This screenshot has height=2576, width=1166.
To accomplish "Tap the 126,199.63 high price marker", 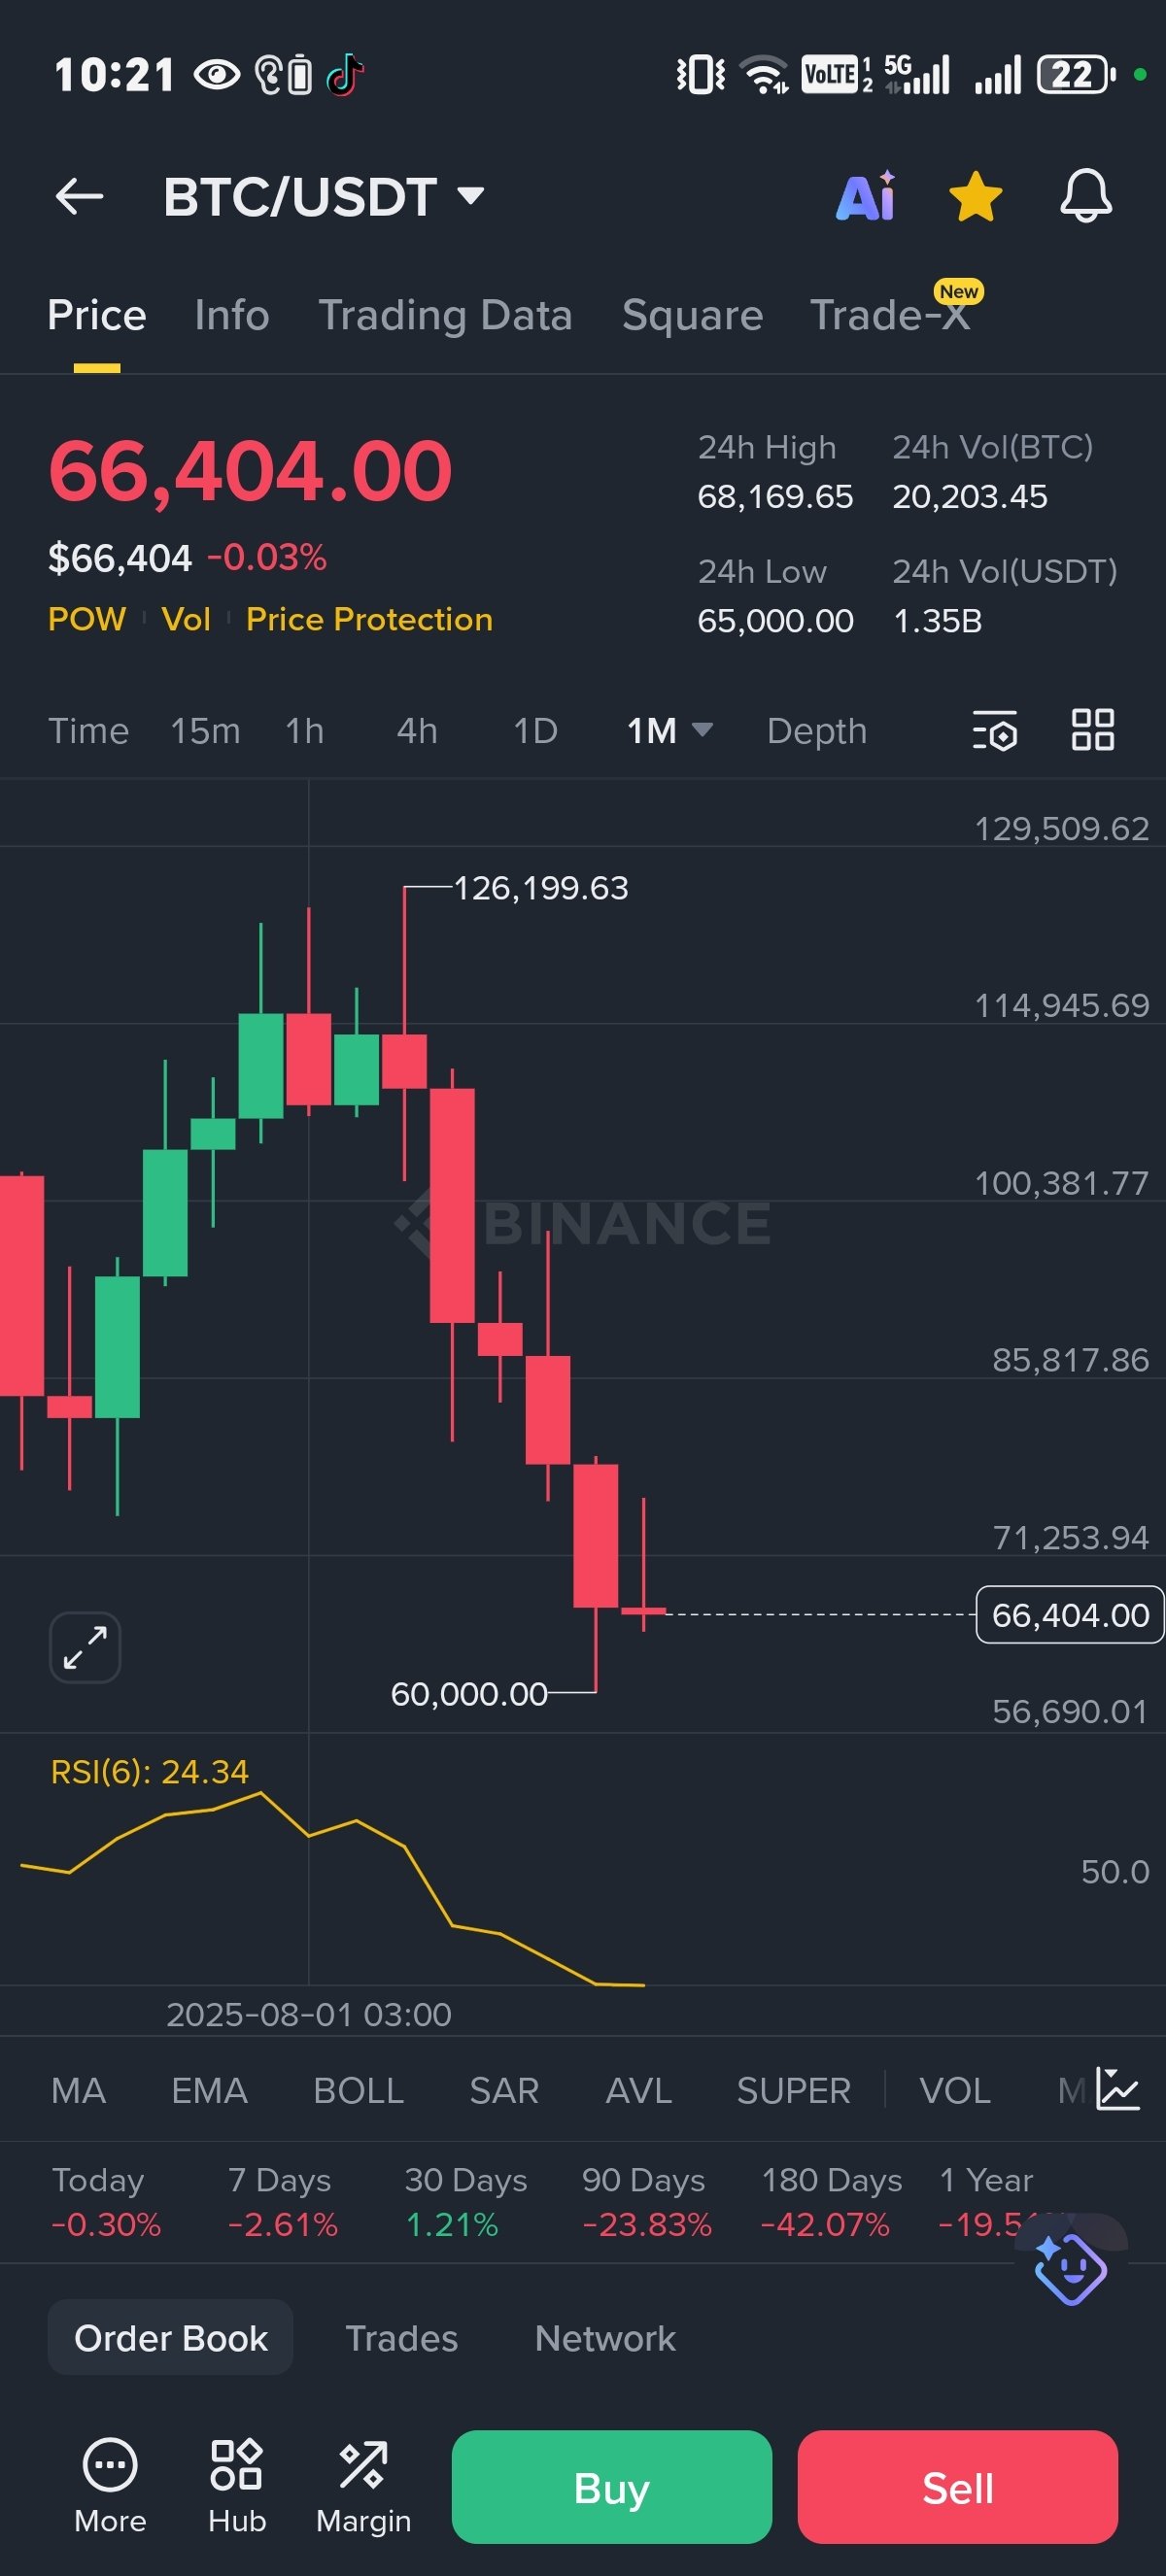I will coord(541,888).
